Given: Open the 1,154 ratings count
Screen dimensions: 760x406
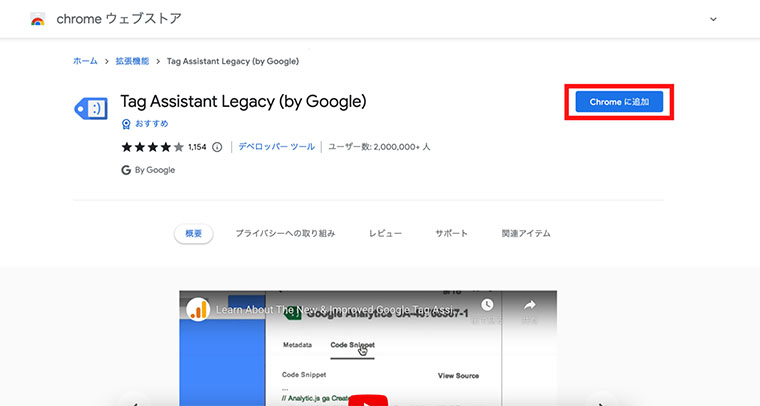Looking at the screenshot, I should (x=197, y=147).
